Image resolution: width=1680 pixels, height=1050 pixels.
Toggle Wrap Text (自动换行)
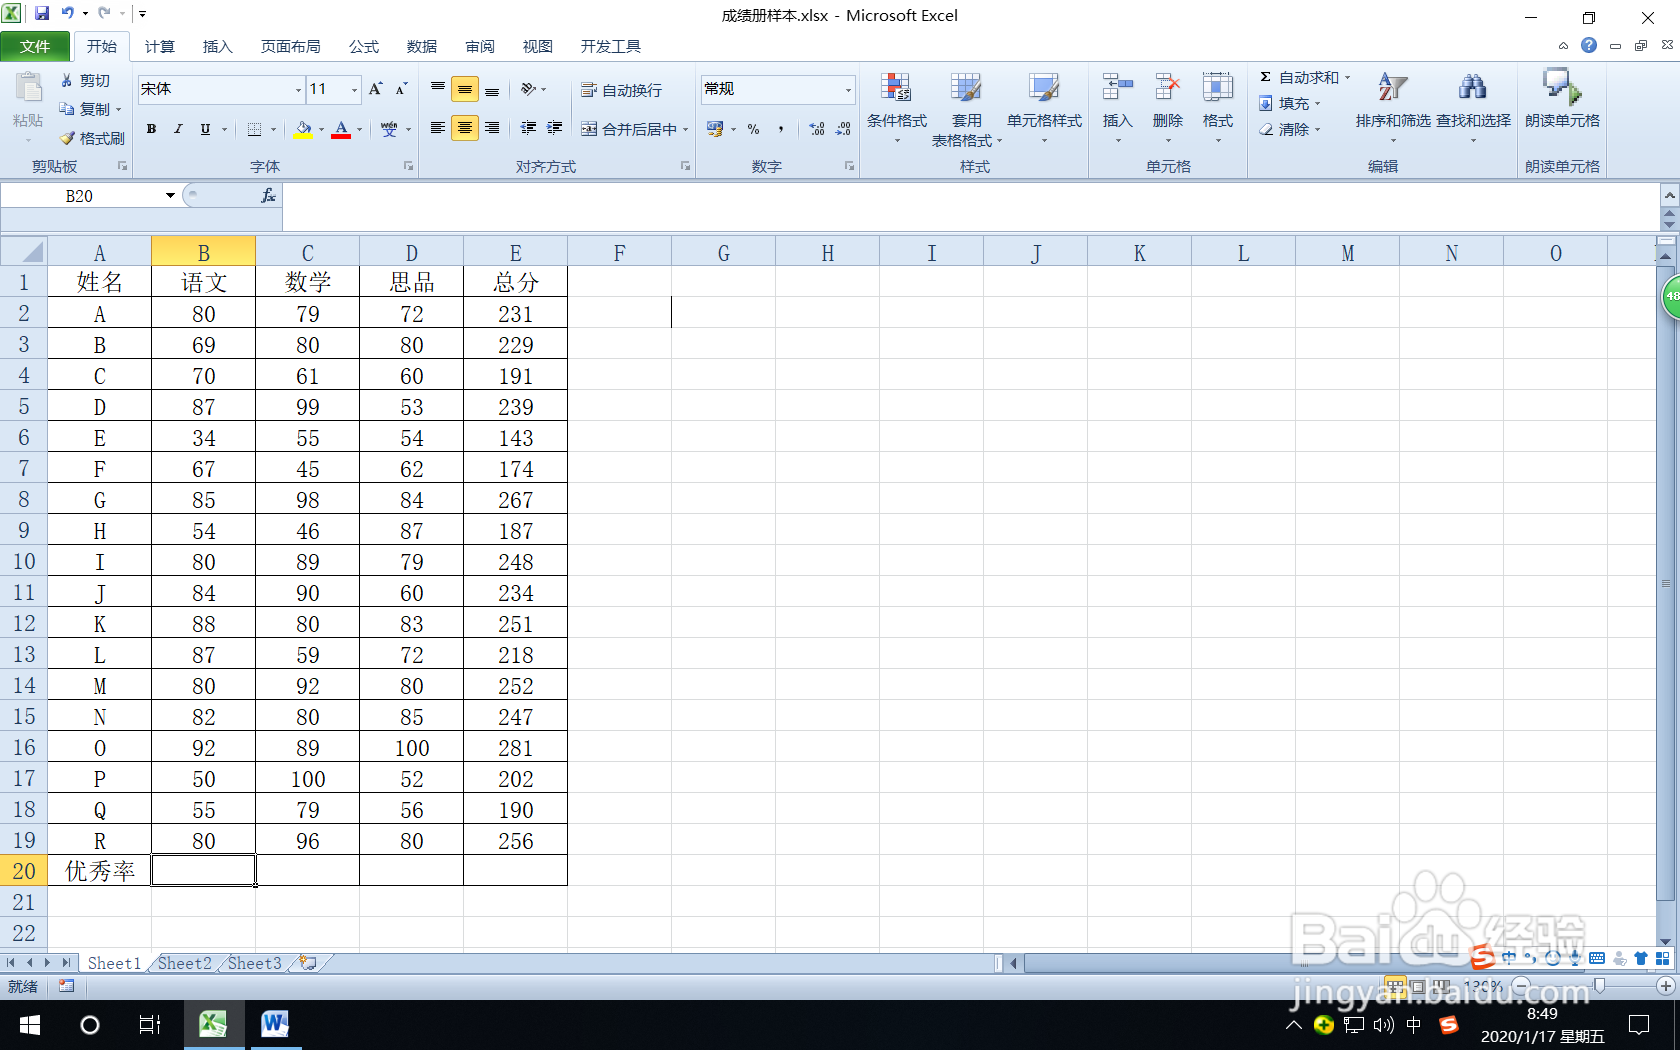click(621, 90)
